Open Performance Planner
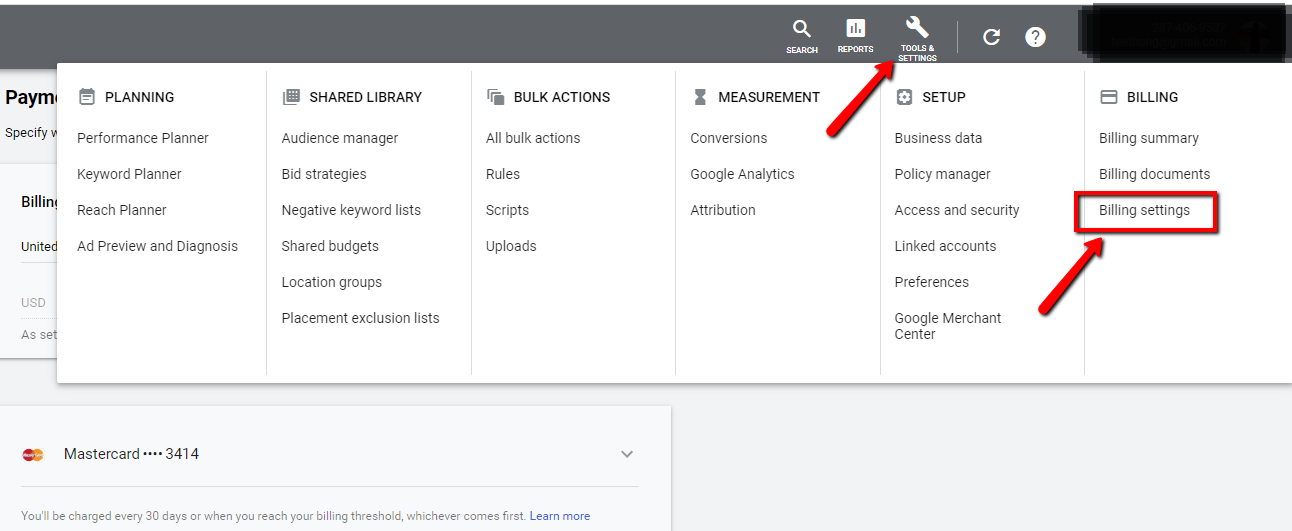The height and width of the screenshot is (531, 1292). [x=143, y=138]
